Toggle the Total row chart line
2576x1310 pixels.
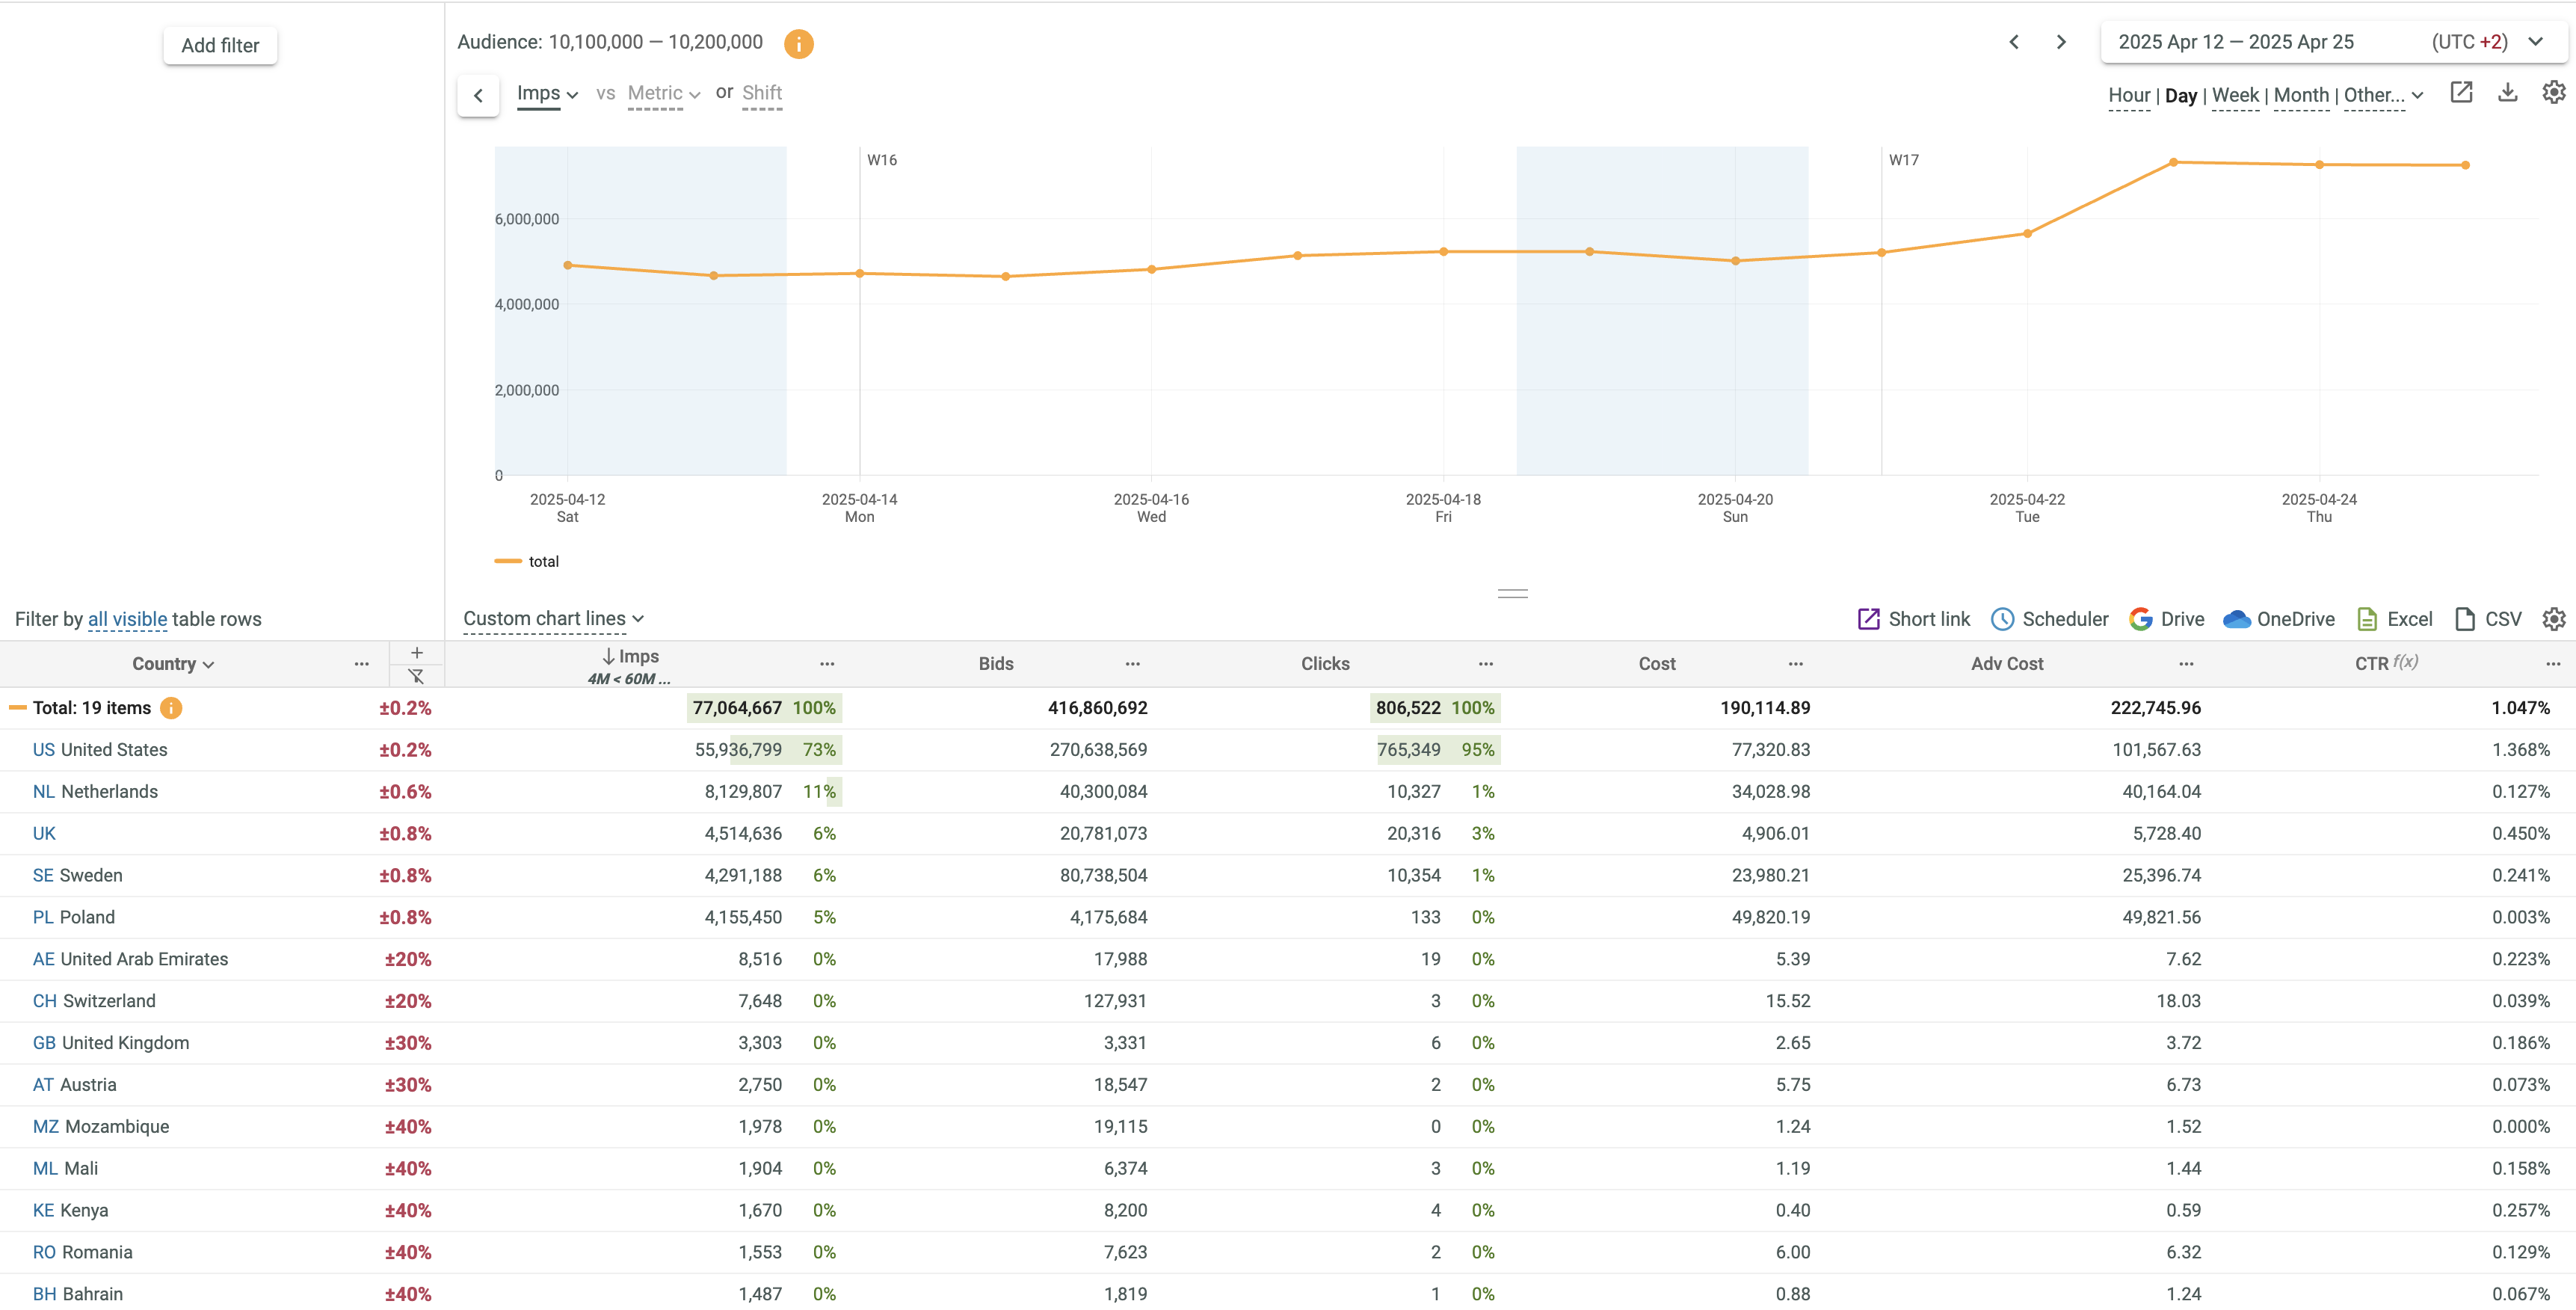click(18, 708)
